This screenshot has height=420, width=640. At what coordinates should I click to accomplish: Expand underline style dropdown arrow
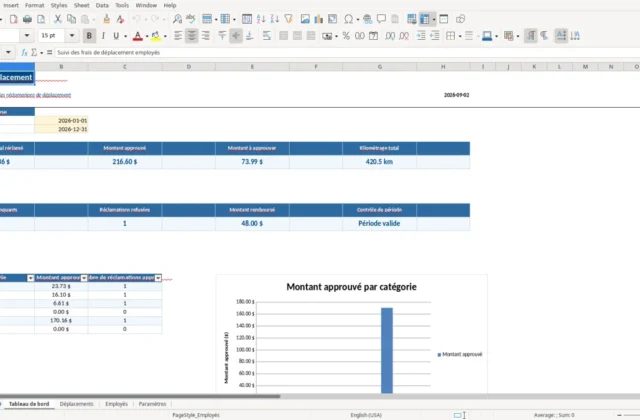pos(125,36)
